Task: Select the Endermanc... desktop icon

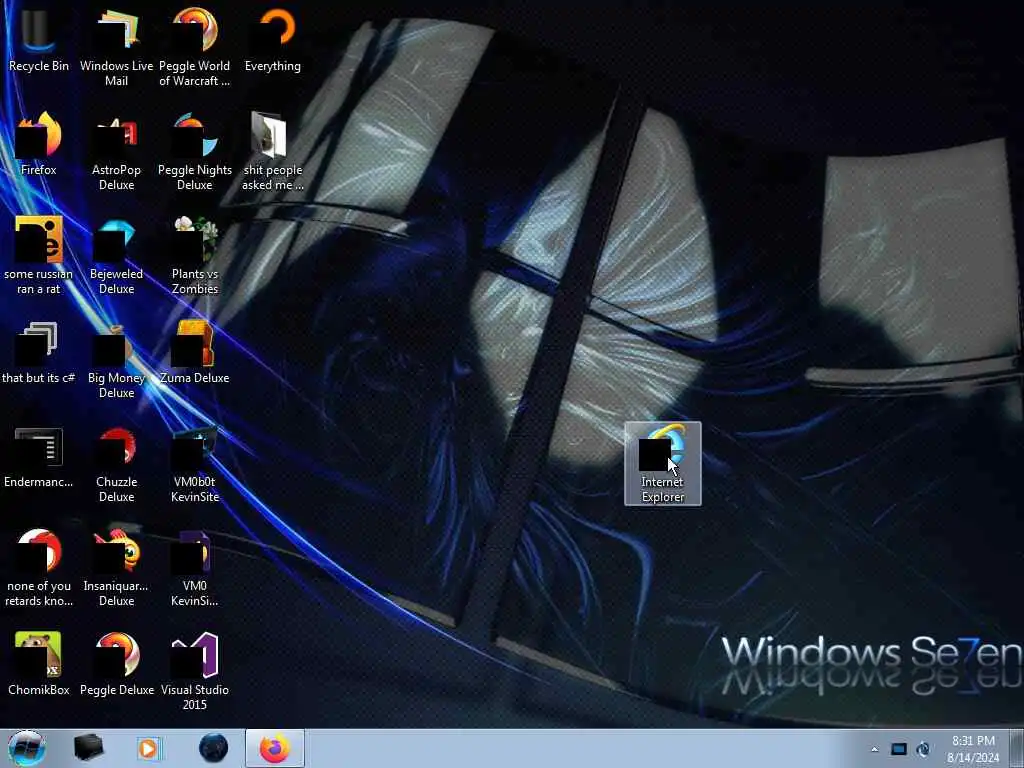Action: (39, 457)
